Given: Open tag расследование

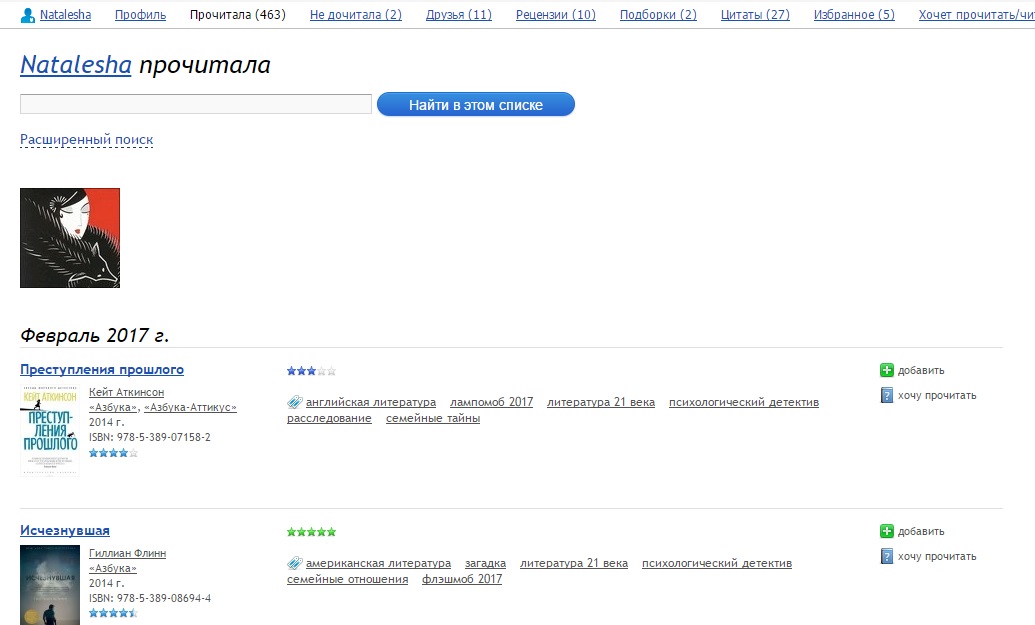Looking at the screenshot, I should (329, 418).
